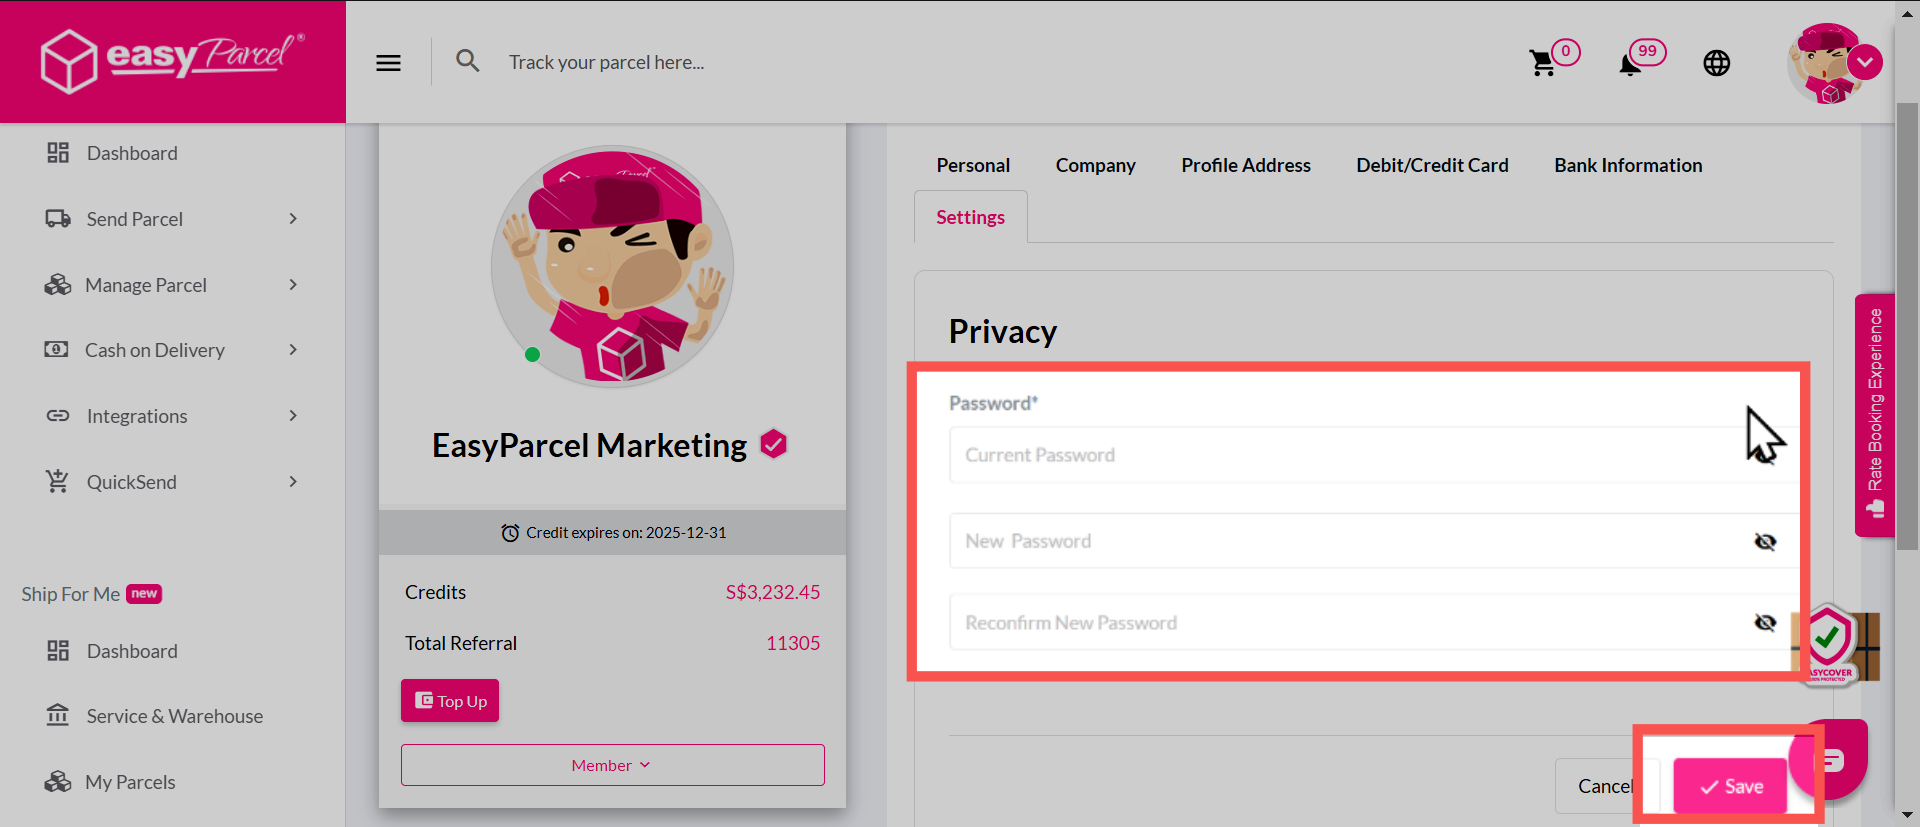The width and height of the screenshot is (1920, 827).
Task: Click the Cash on Delivery money icon
Action: coord(56,350)
